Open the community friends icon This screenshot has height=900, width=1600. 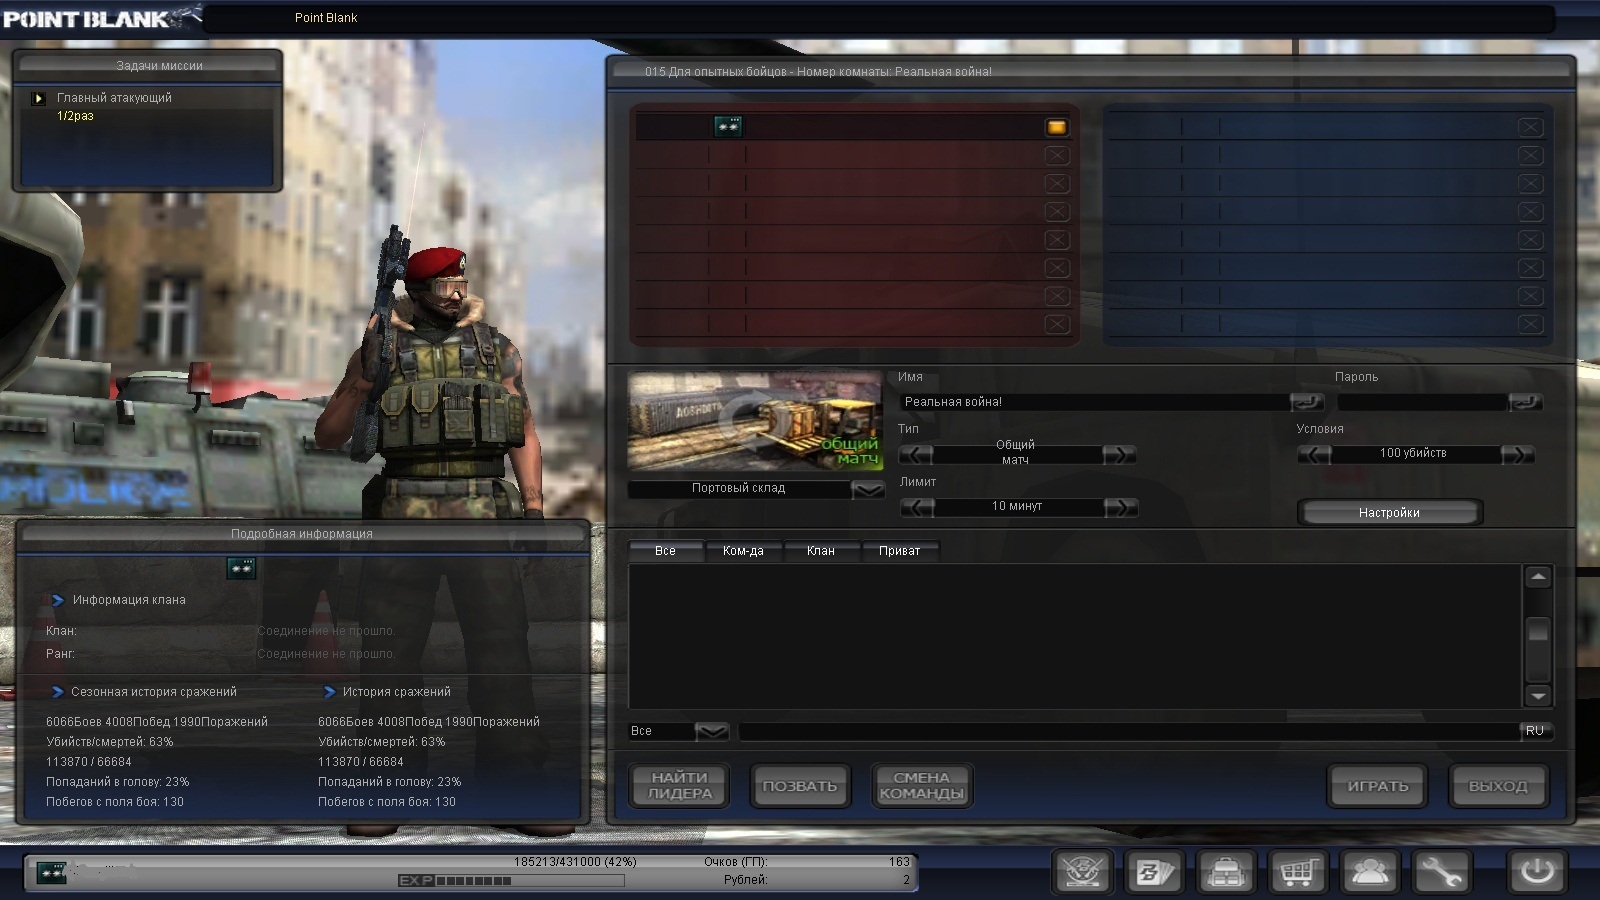1369,872
